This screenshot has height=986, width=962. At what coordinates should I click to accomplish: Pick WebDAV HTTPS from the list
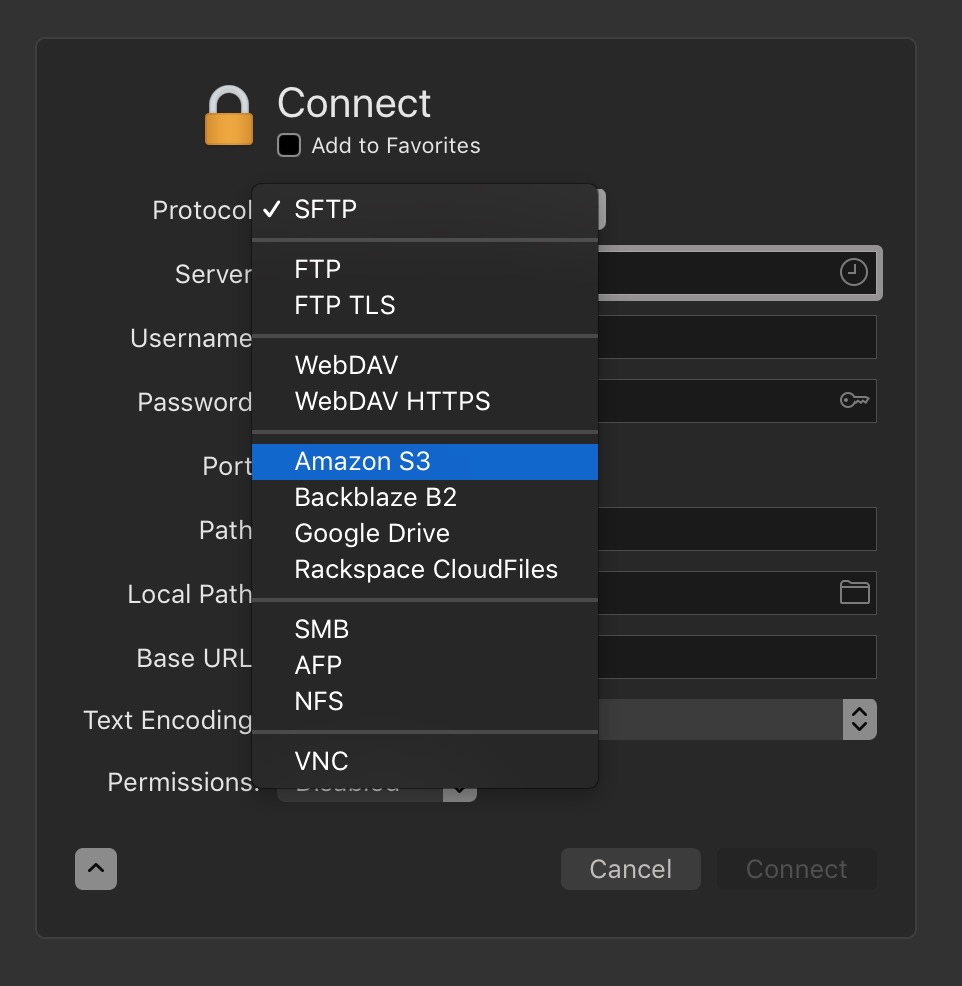424,401
